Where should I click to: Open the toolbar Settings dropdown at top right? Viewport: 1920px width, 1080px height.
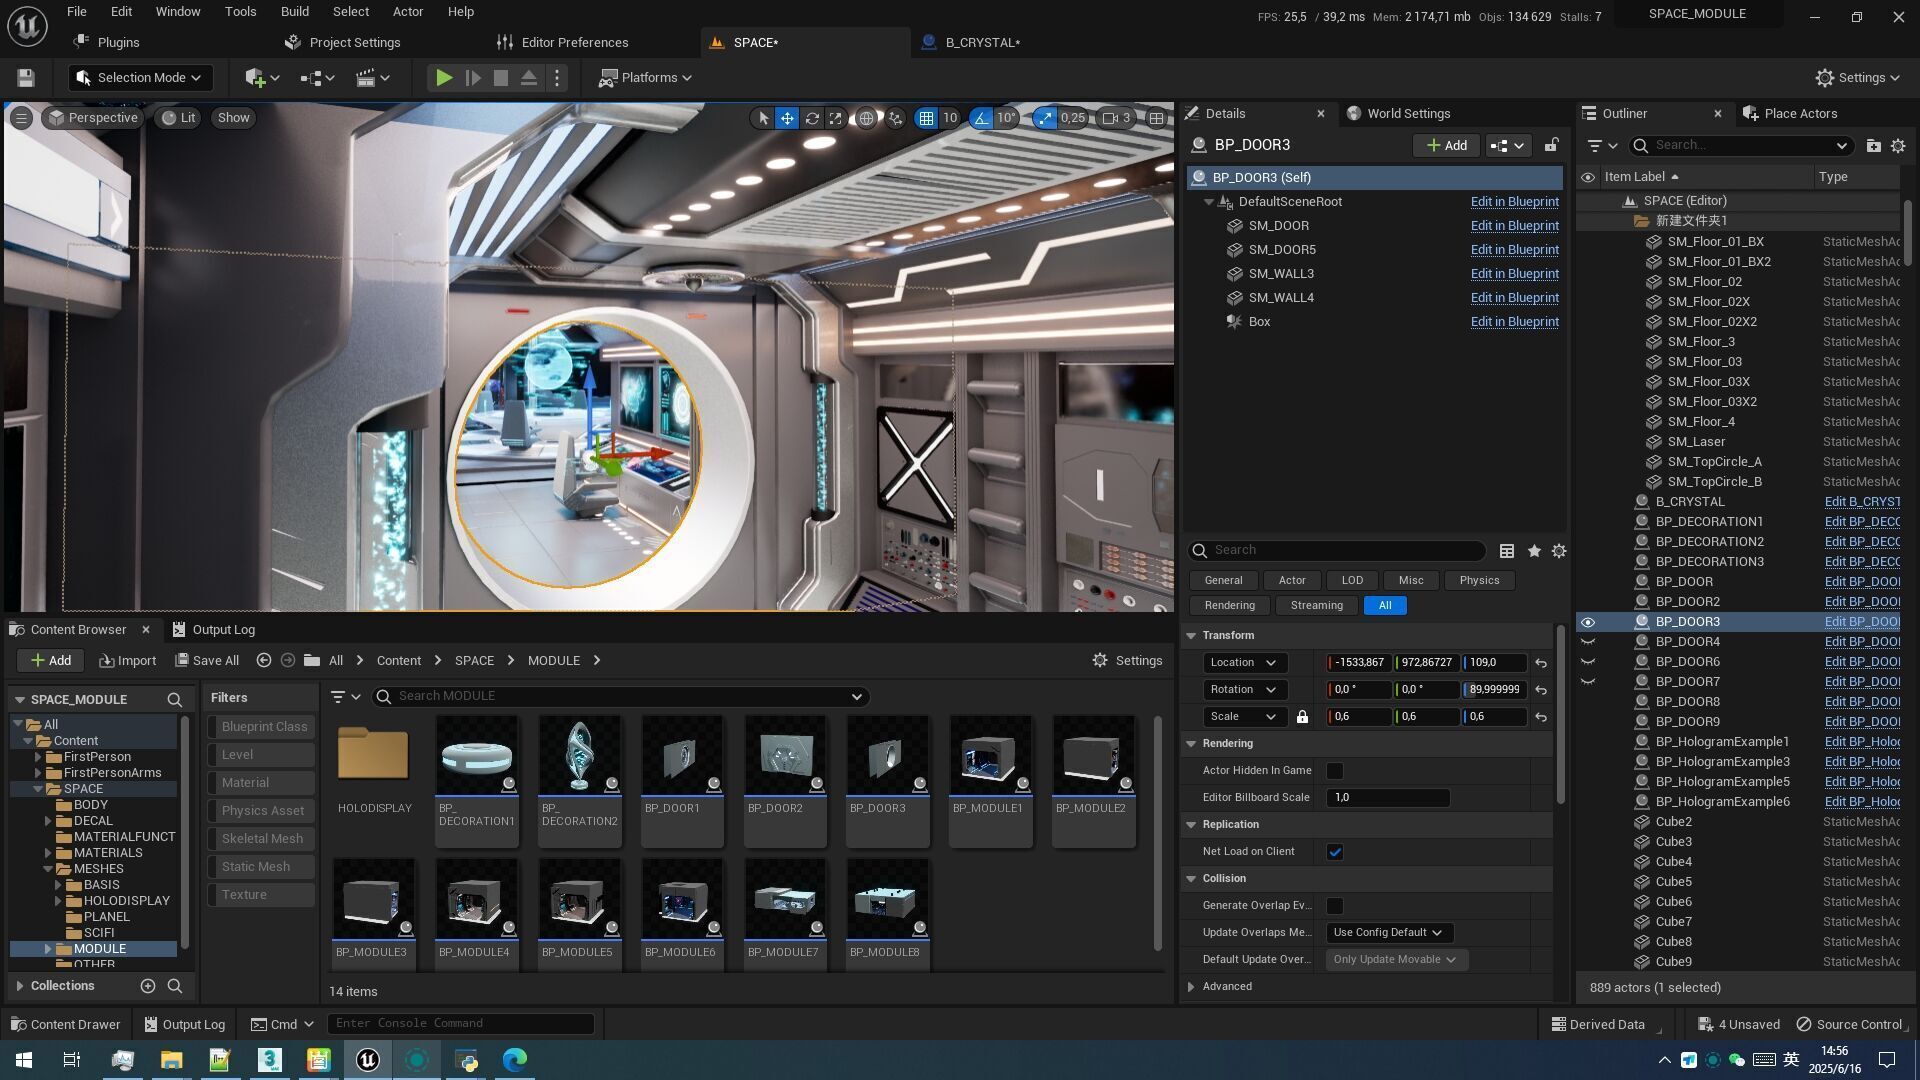[x=1857, y=78]
